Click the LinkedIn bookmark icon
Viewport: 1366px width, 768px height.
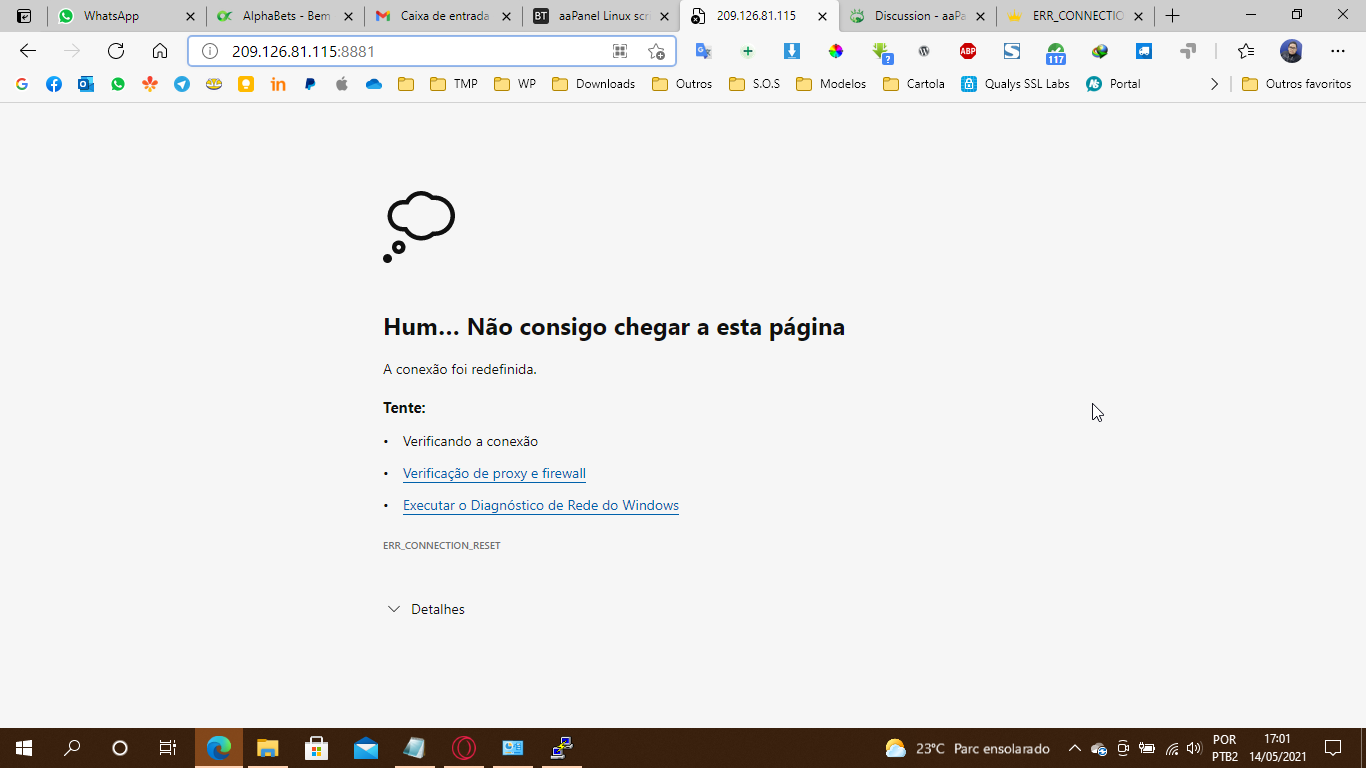click(x=278, y=84)
